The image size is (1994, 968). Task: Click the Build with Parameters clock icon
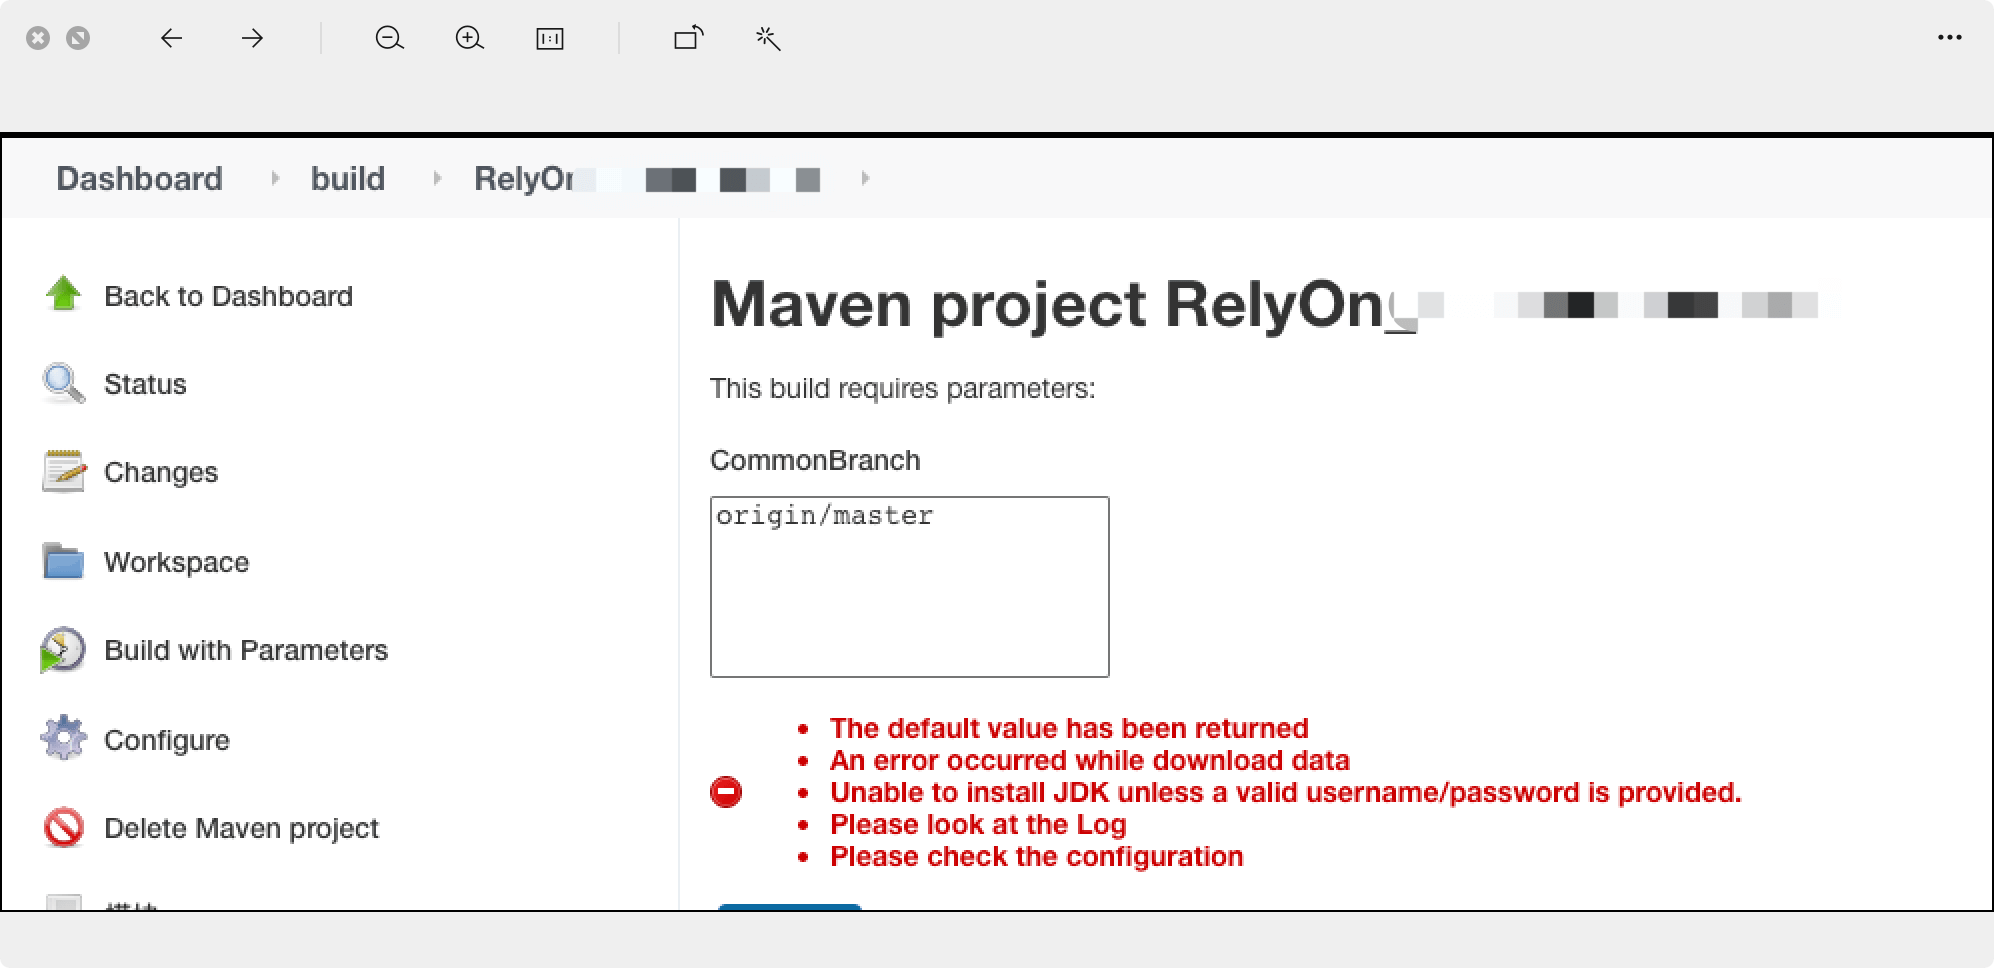(x=62, y=650)
